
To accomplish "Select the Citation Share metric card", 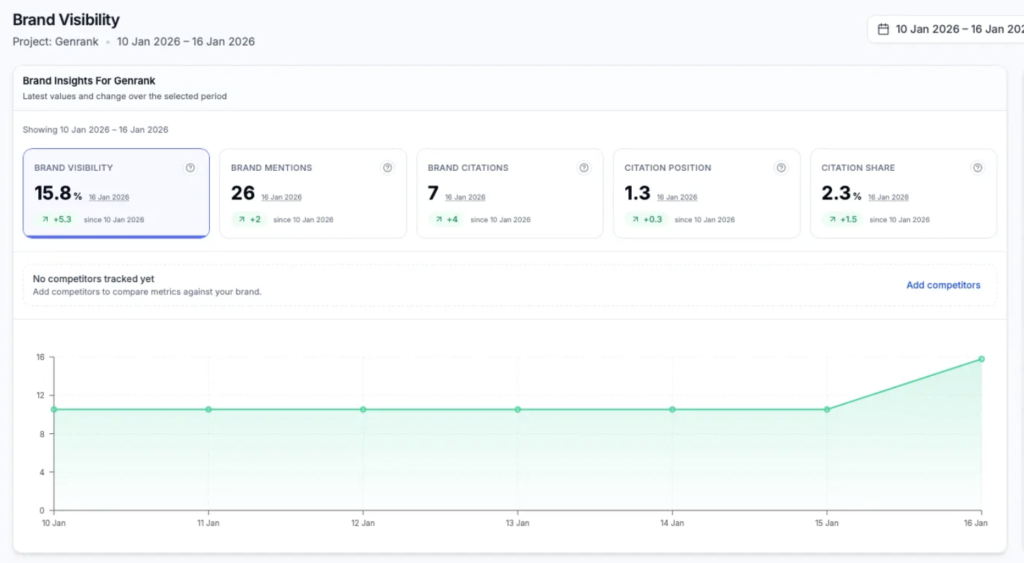I will click(903, 193).
